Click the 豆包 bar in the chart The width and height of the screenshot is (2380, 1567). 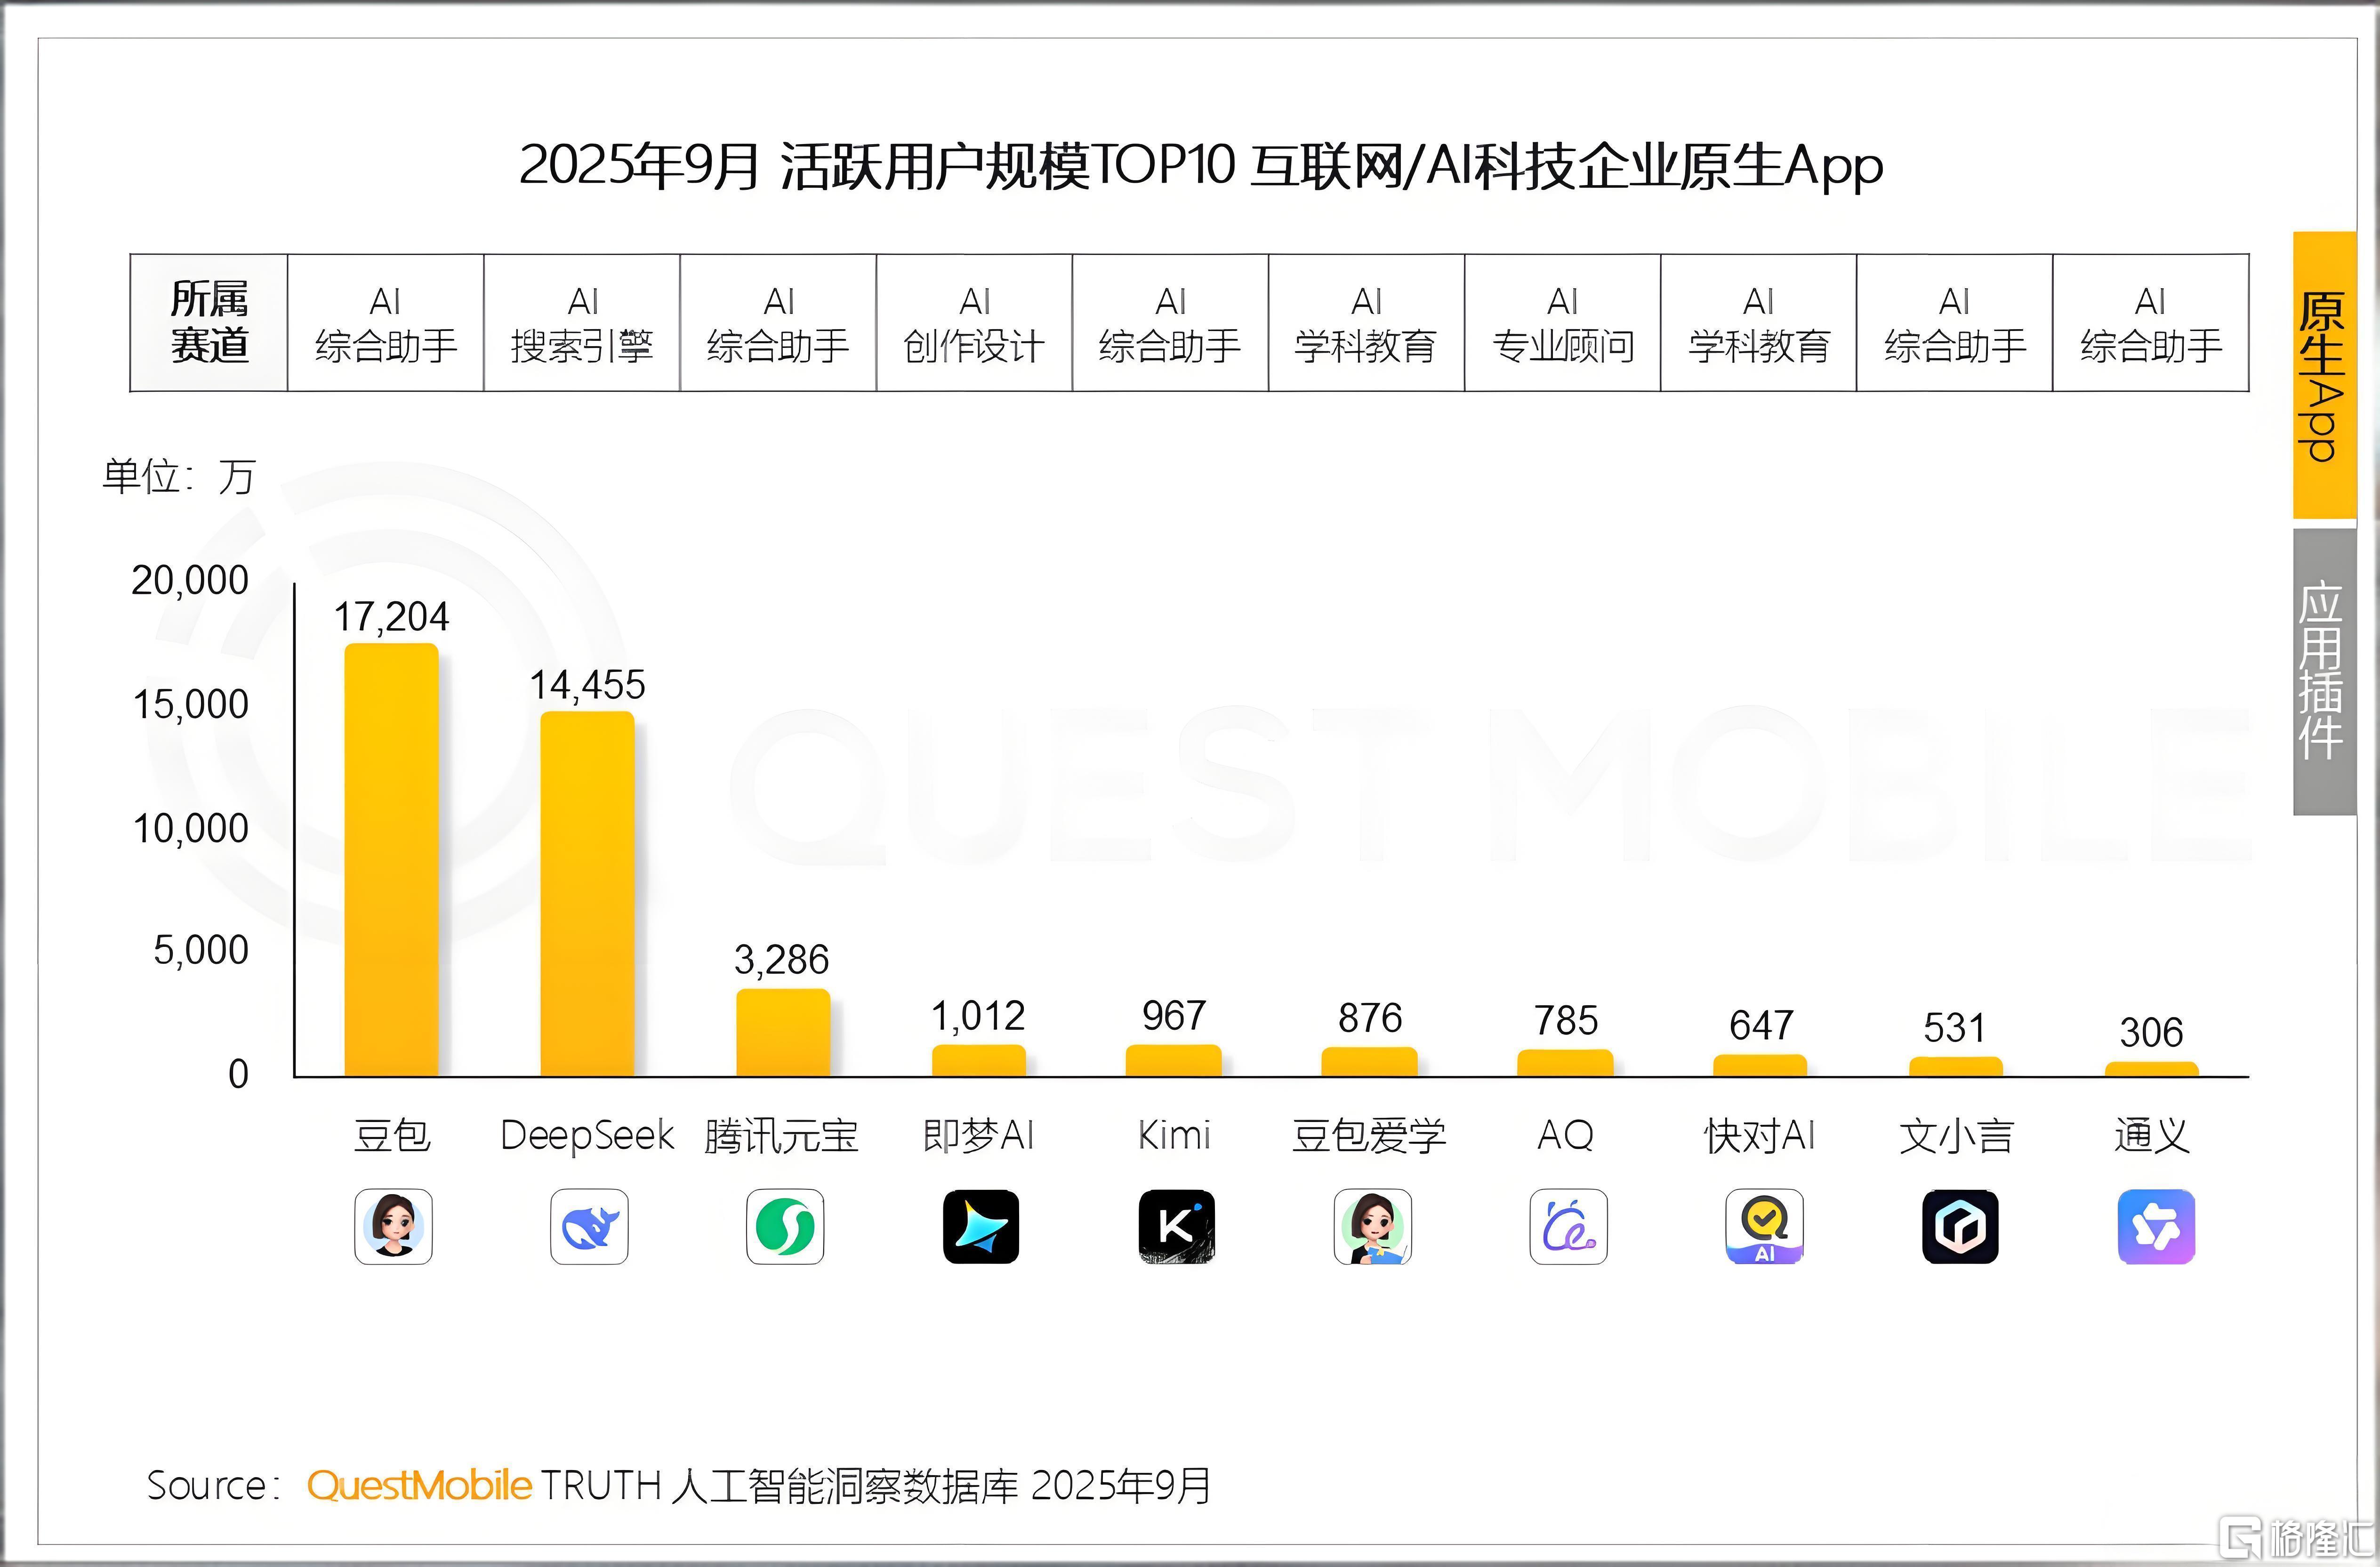tap(392, 860)
